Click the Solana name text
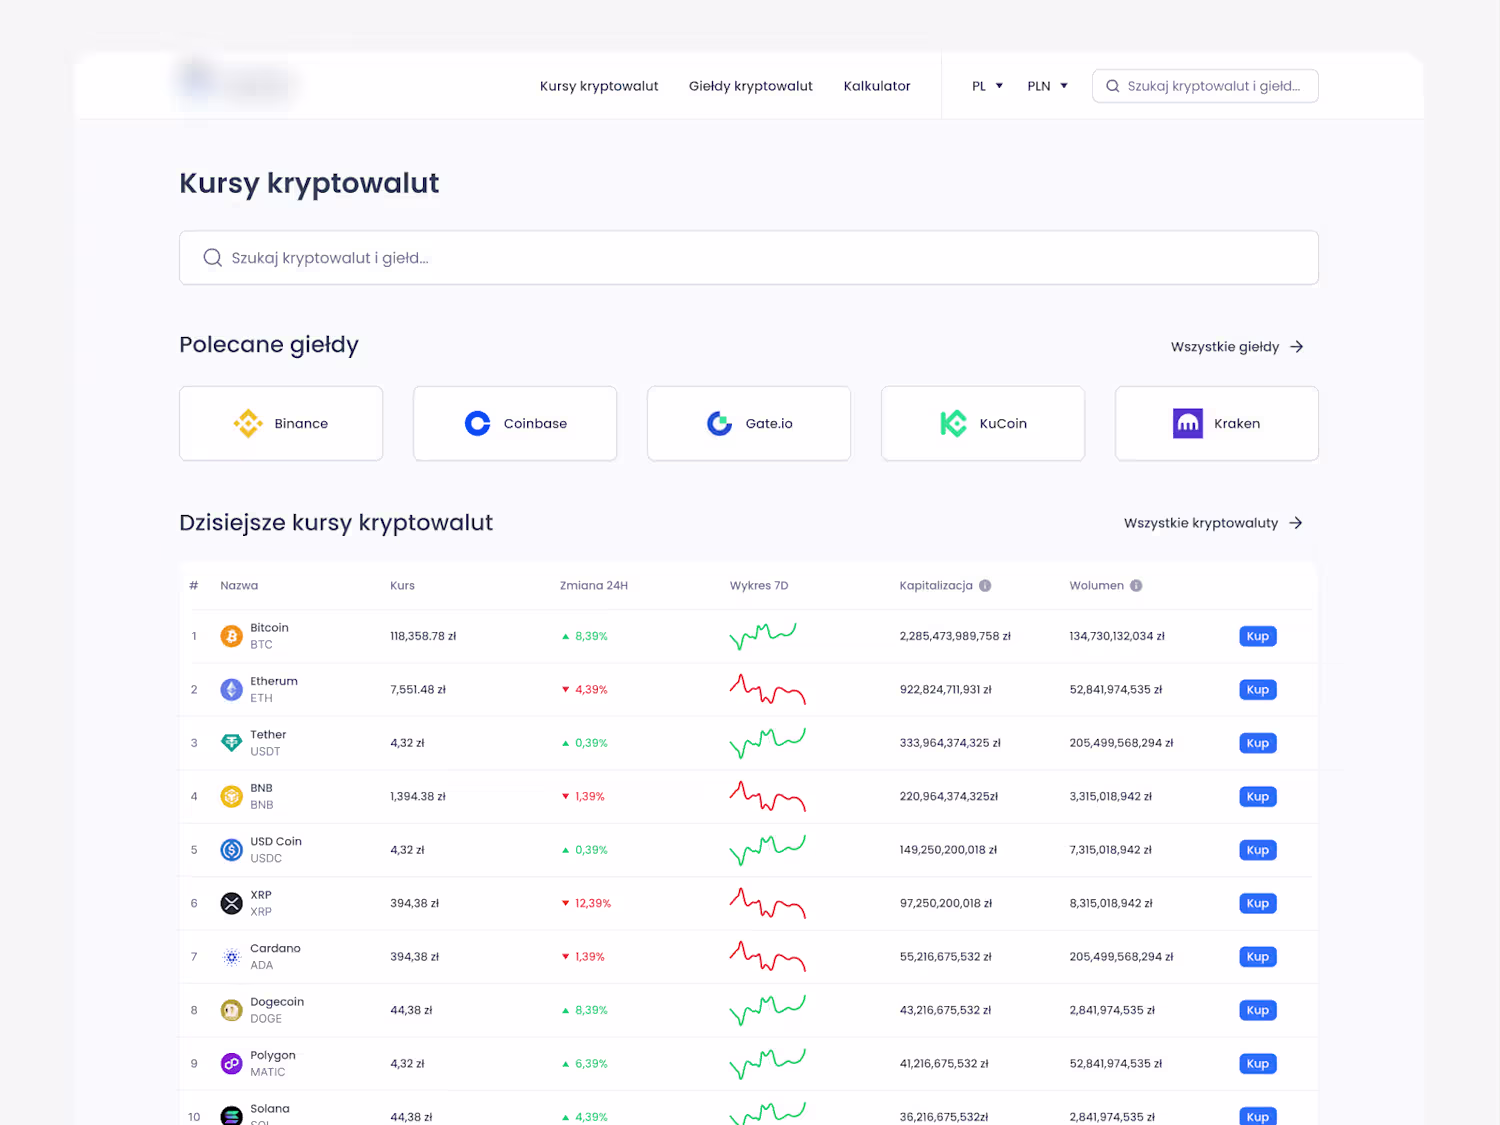Screen dimensions: 1500x1125 270,1109
